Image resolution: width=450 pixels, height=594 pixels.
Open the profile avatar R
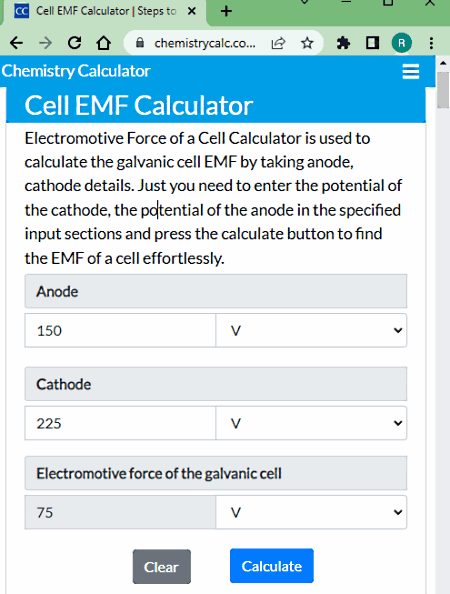(402, 43)
